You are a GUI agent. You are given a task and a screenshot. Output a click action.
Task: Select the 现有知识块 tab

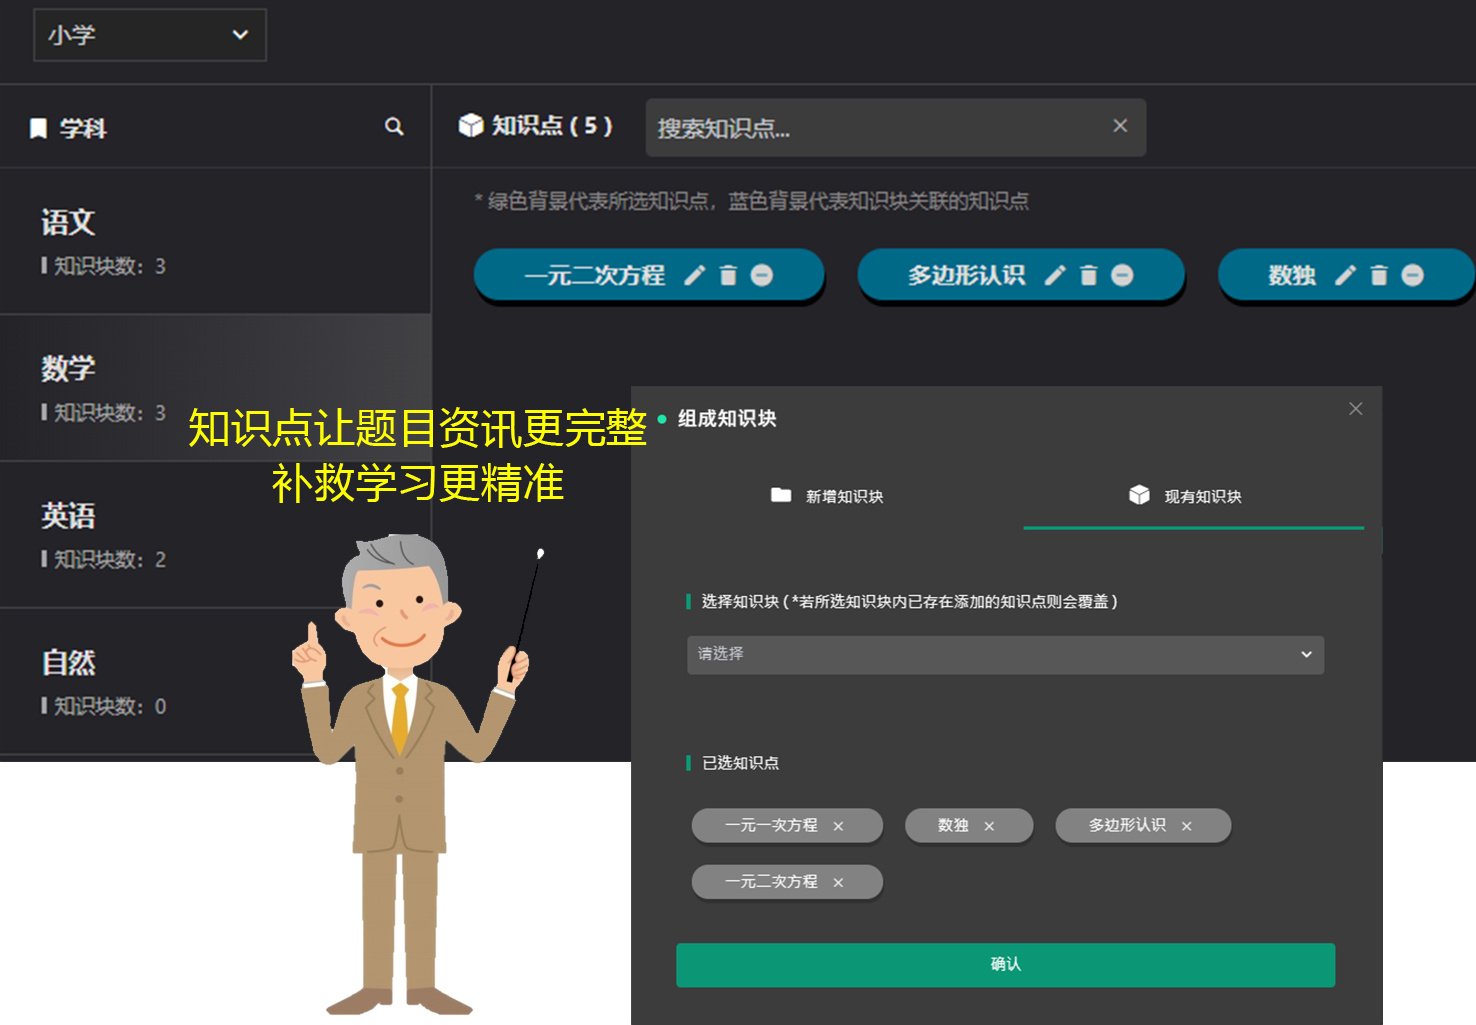1186,496
